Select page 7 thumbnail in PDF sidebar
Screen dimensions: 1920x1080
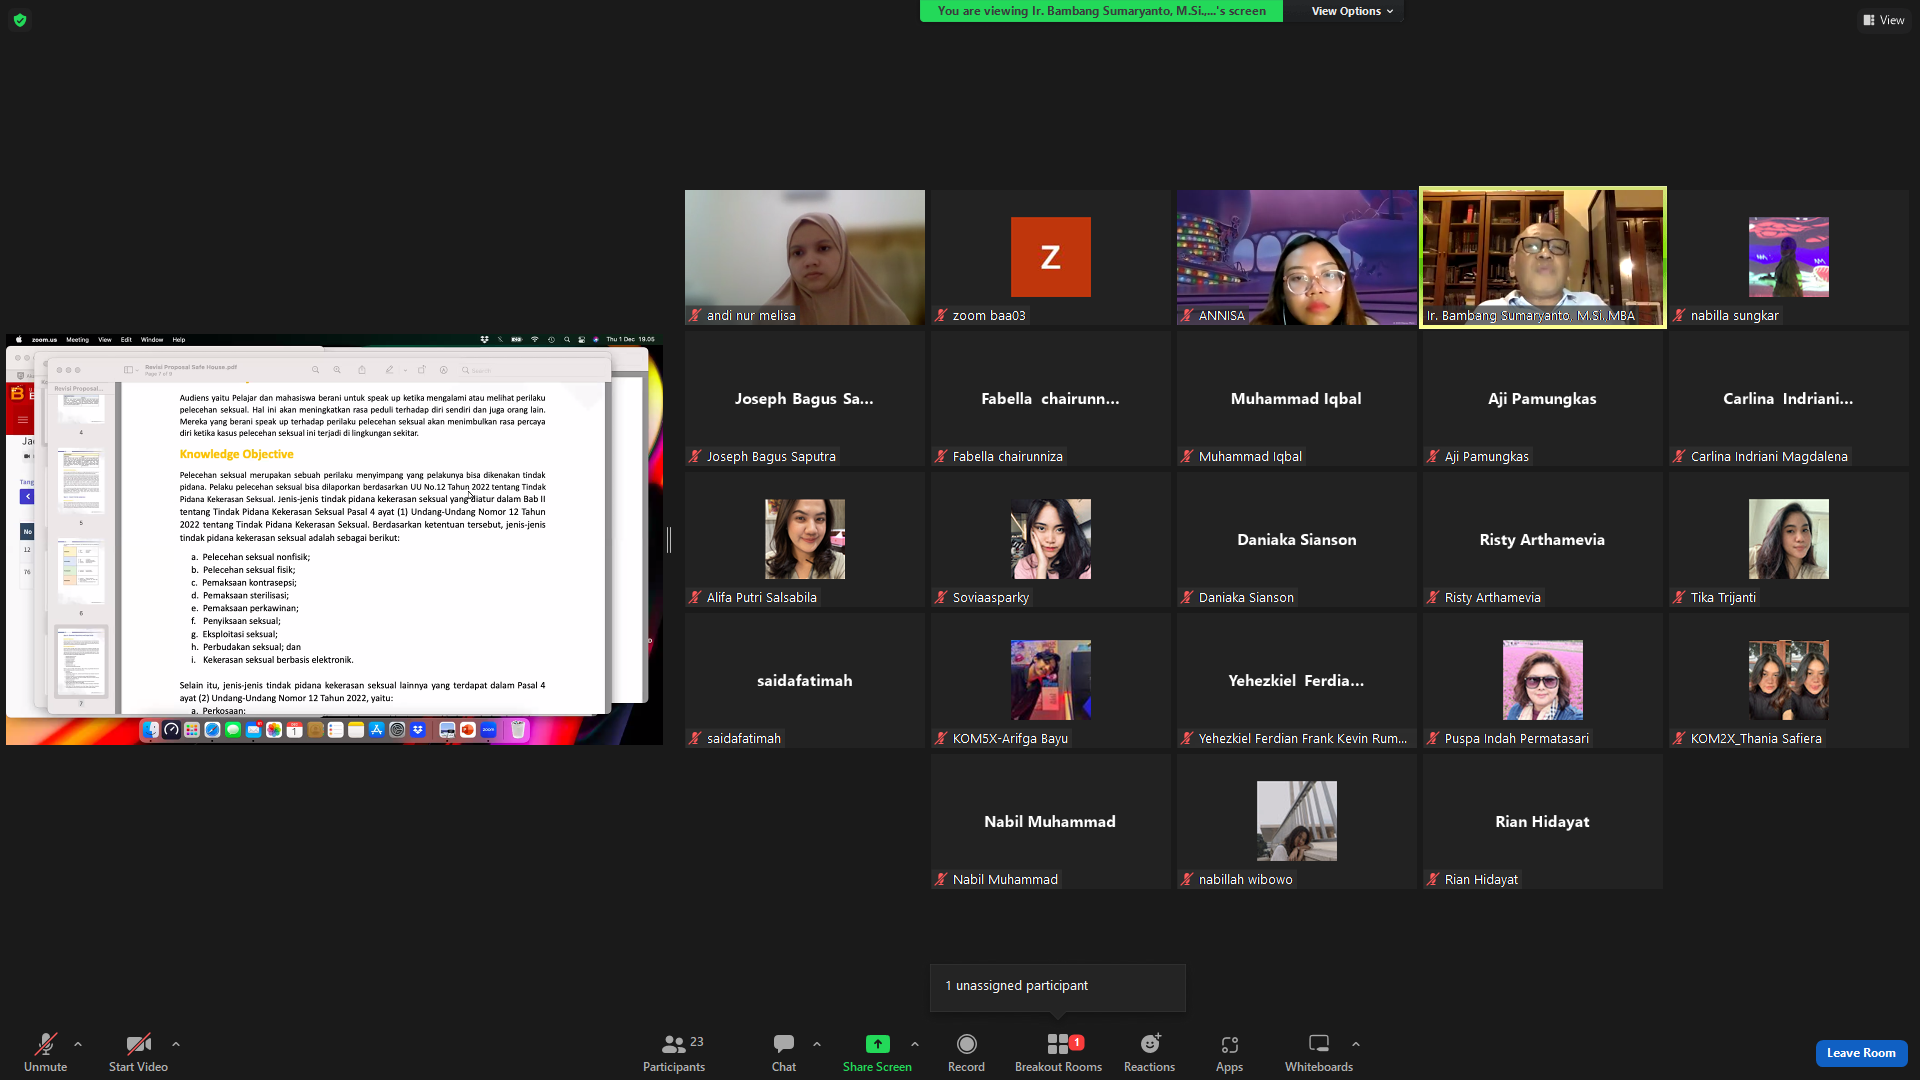coord(81,661)
